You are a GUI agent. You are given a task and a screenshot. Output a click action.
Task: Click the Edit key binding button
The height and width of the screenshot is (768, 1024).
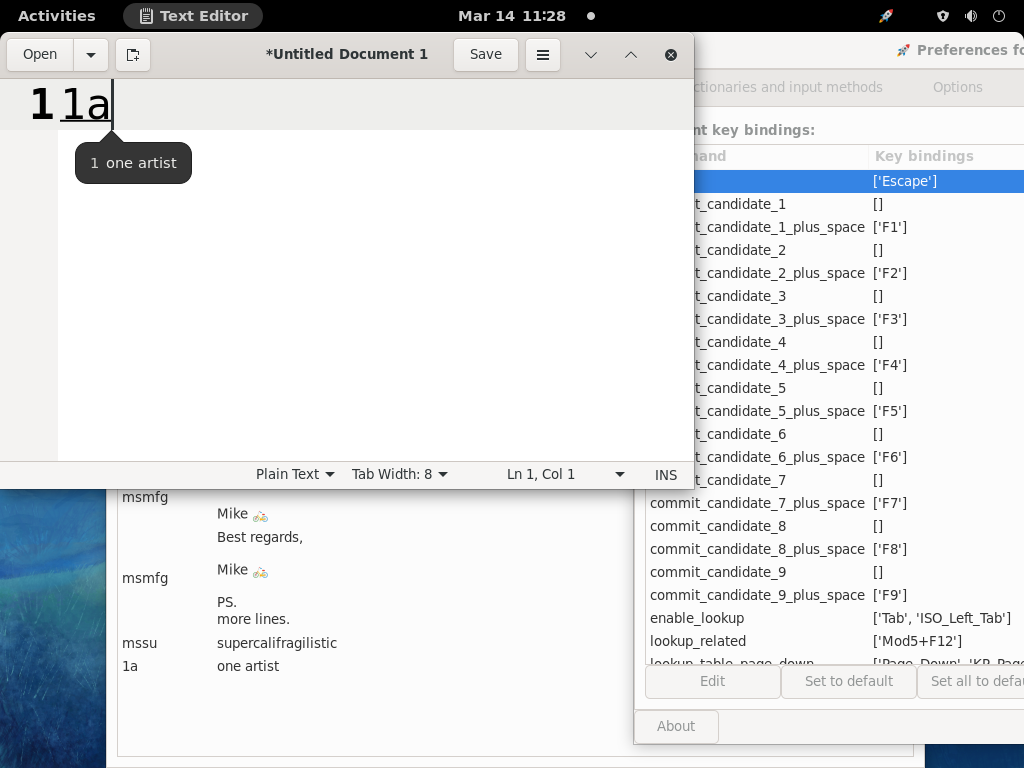(713, 681)
